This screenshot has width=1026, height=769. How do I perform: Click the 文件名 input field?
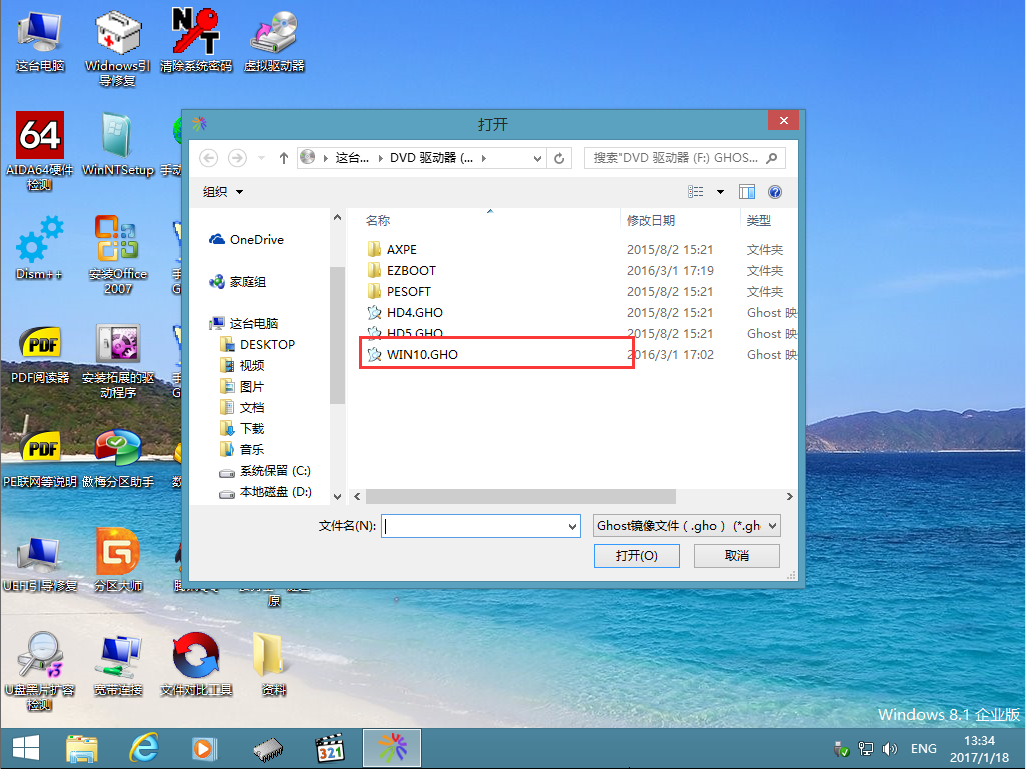coord(474,526)
